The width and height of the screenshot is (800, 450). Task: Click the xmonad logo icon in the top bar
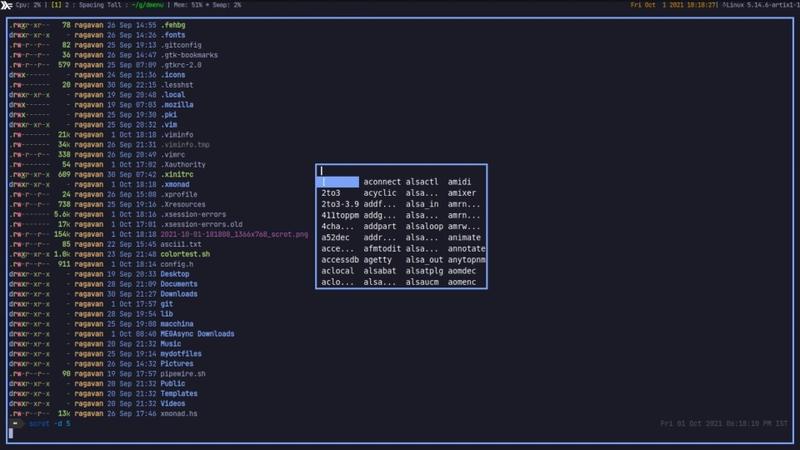coord(6,5)
